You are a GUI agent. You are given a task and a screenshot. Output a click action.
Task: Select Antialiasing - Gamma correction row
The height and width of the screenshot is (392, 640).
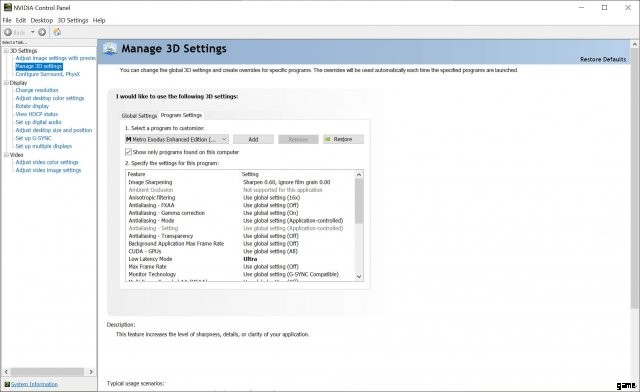tap(240, 213)
